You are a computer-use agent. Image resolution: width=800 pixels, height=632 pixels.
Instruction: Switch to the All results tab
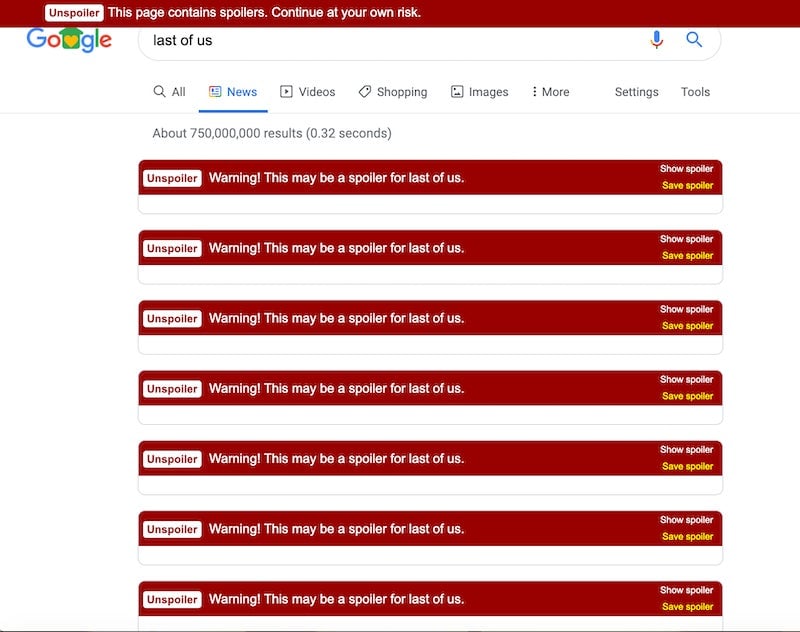[x=175, y=91]
